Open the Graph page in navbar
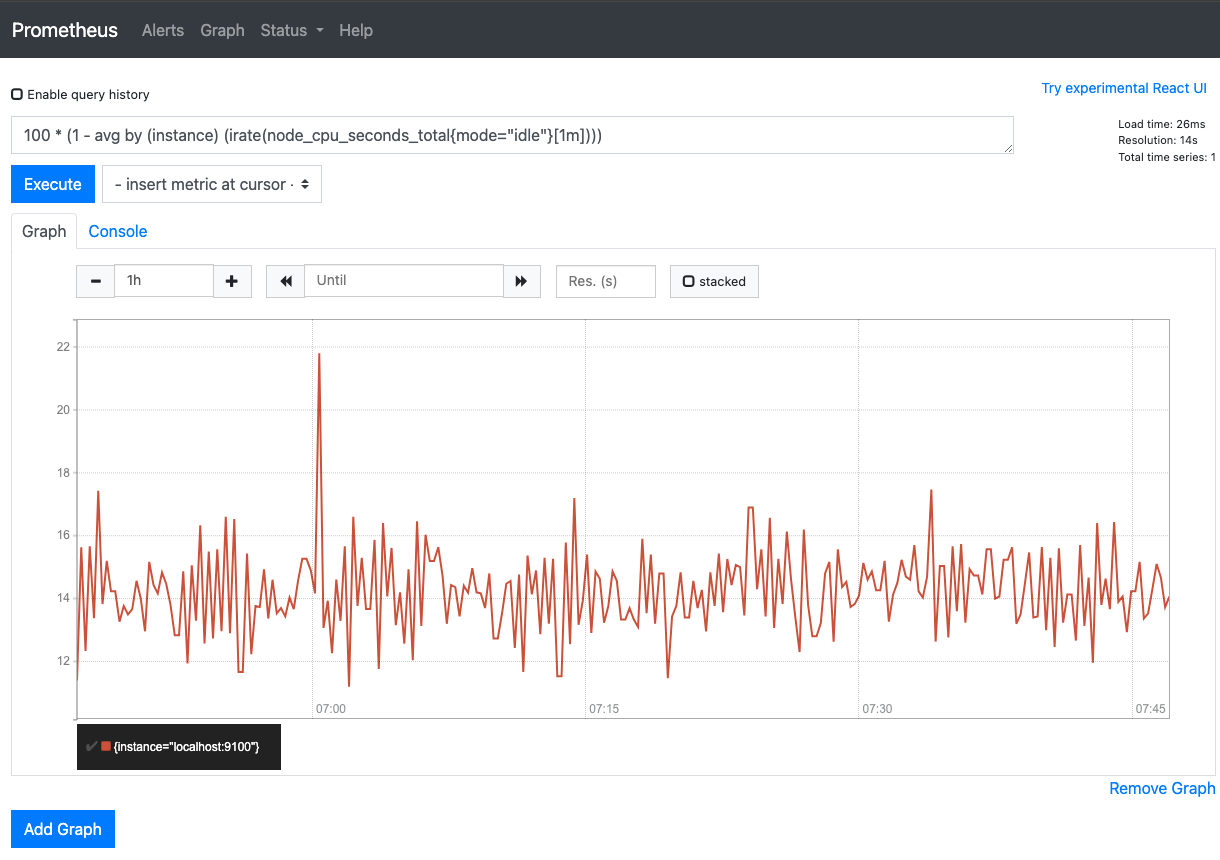The image size is (1220, 860). pos(222,30)
